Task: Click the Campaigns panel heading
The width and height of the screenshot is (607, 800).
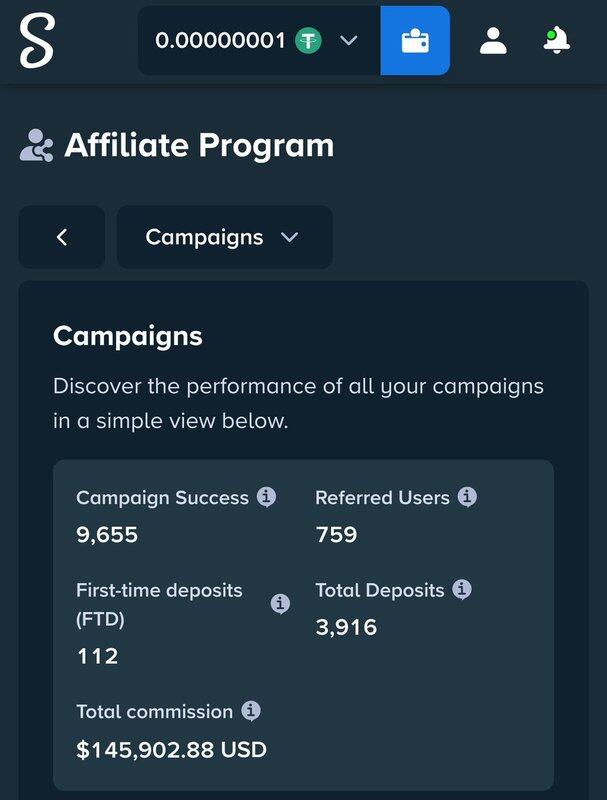Action: [x=127, y=336]
